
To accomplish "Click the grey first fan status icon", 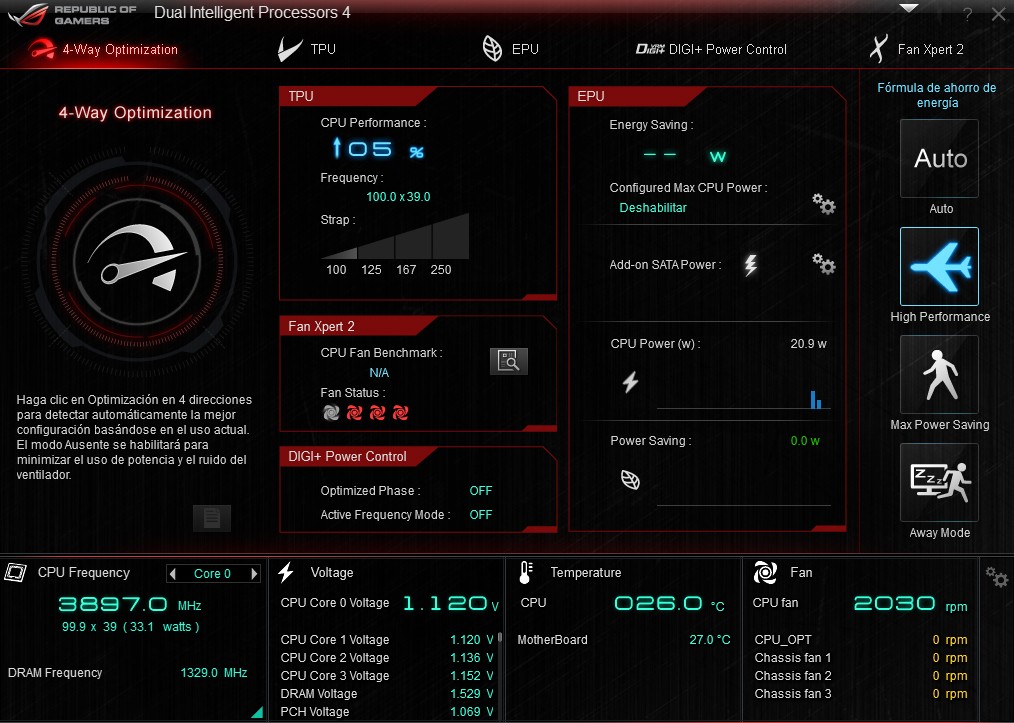I will click(x=331, y=413).
